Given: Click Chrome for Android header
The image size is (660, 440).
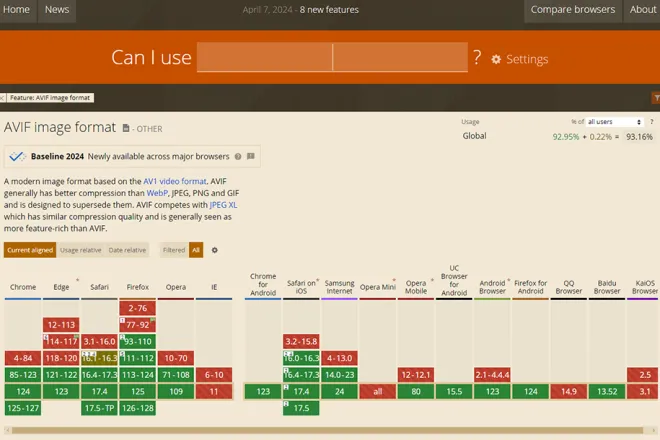Looking at the screenshot, I should pyautogui.click(x=263, y=285).
